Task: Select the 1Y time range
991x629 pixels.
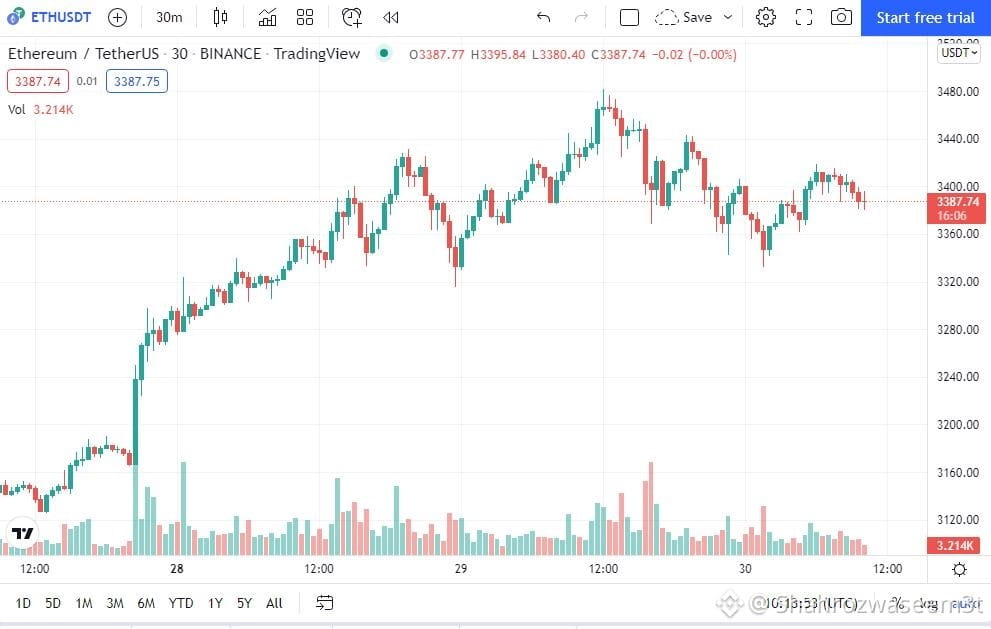Action: [x=216, y=603]
